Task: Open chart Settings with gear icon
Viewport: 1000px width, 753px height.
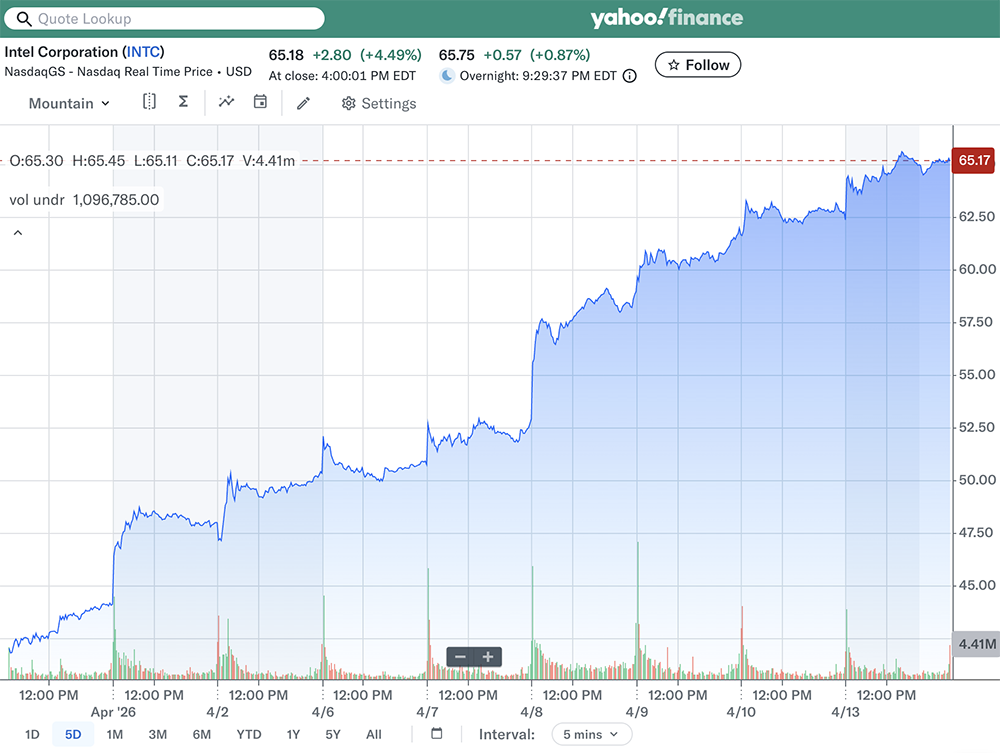Action: 379,103
